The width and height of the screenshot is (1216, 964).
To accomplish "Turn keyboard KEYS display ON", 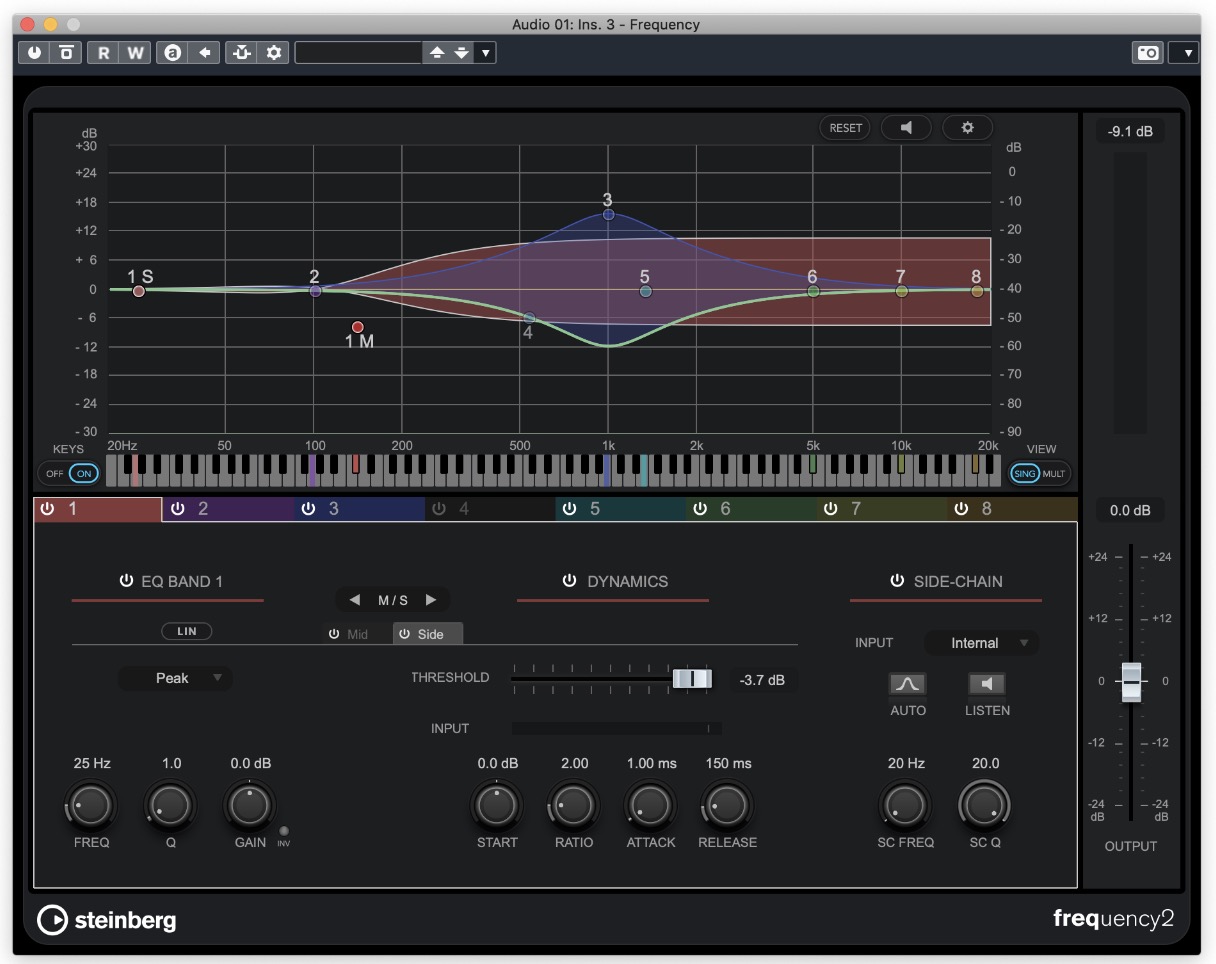I will click(x=85, y=473).
